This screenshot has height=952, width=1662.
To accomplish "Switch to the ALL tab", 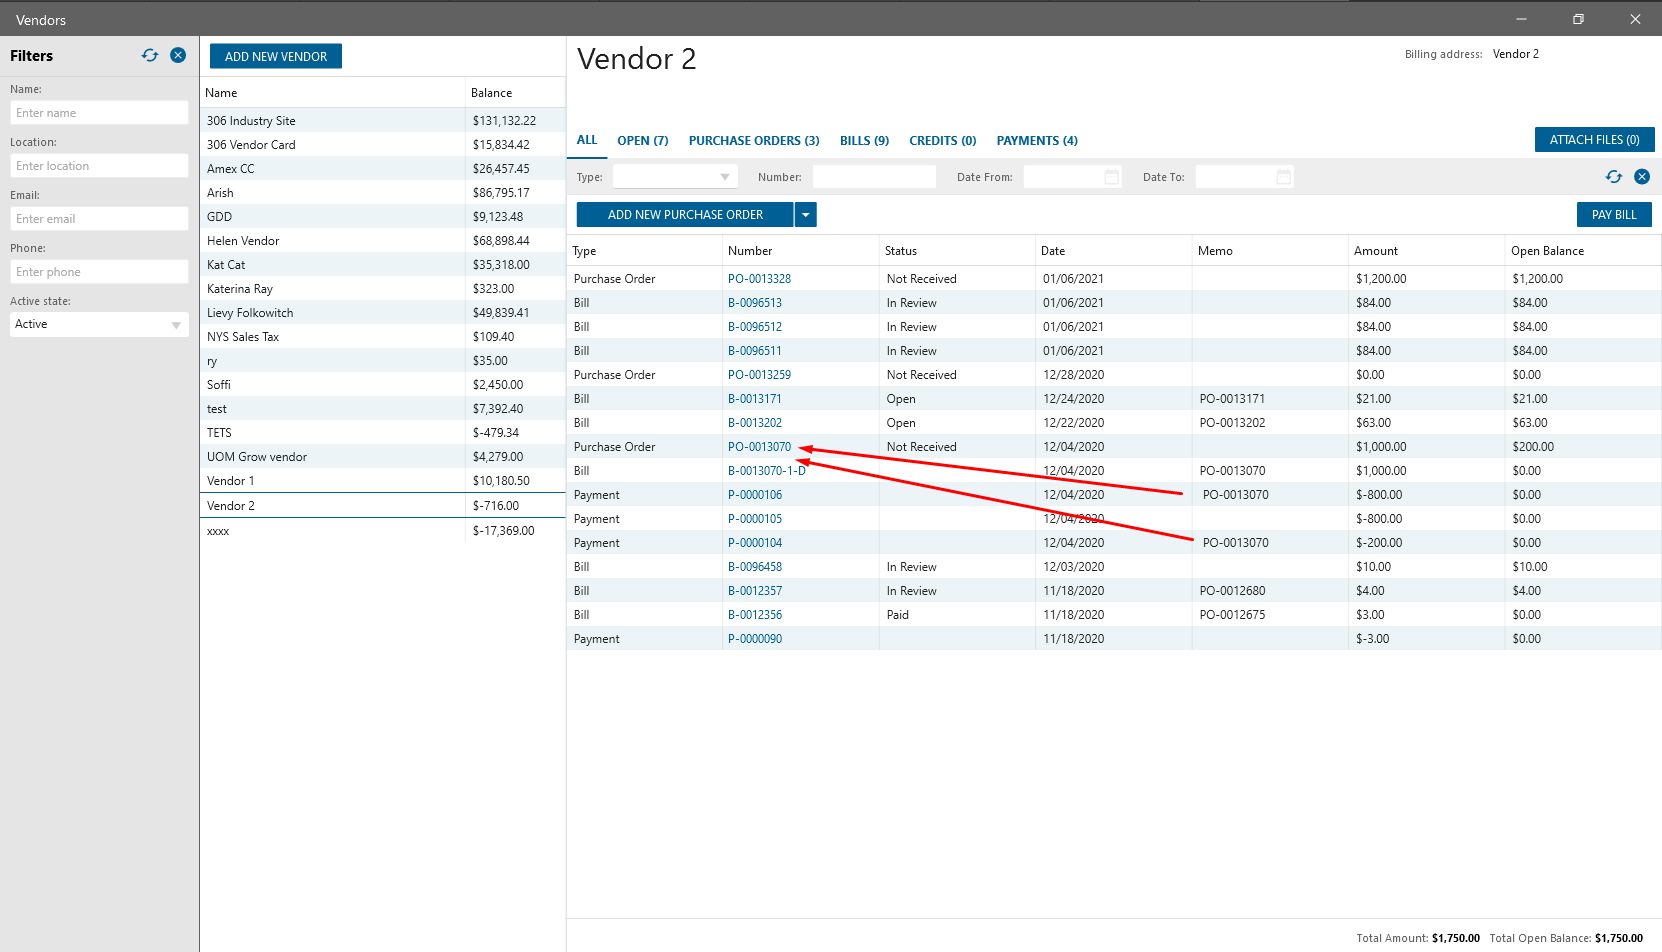I will pos(587,140).
